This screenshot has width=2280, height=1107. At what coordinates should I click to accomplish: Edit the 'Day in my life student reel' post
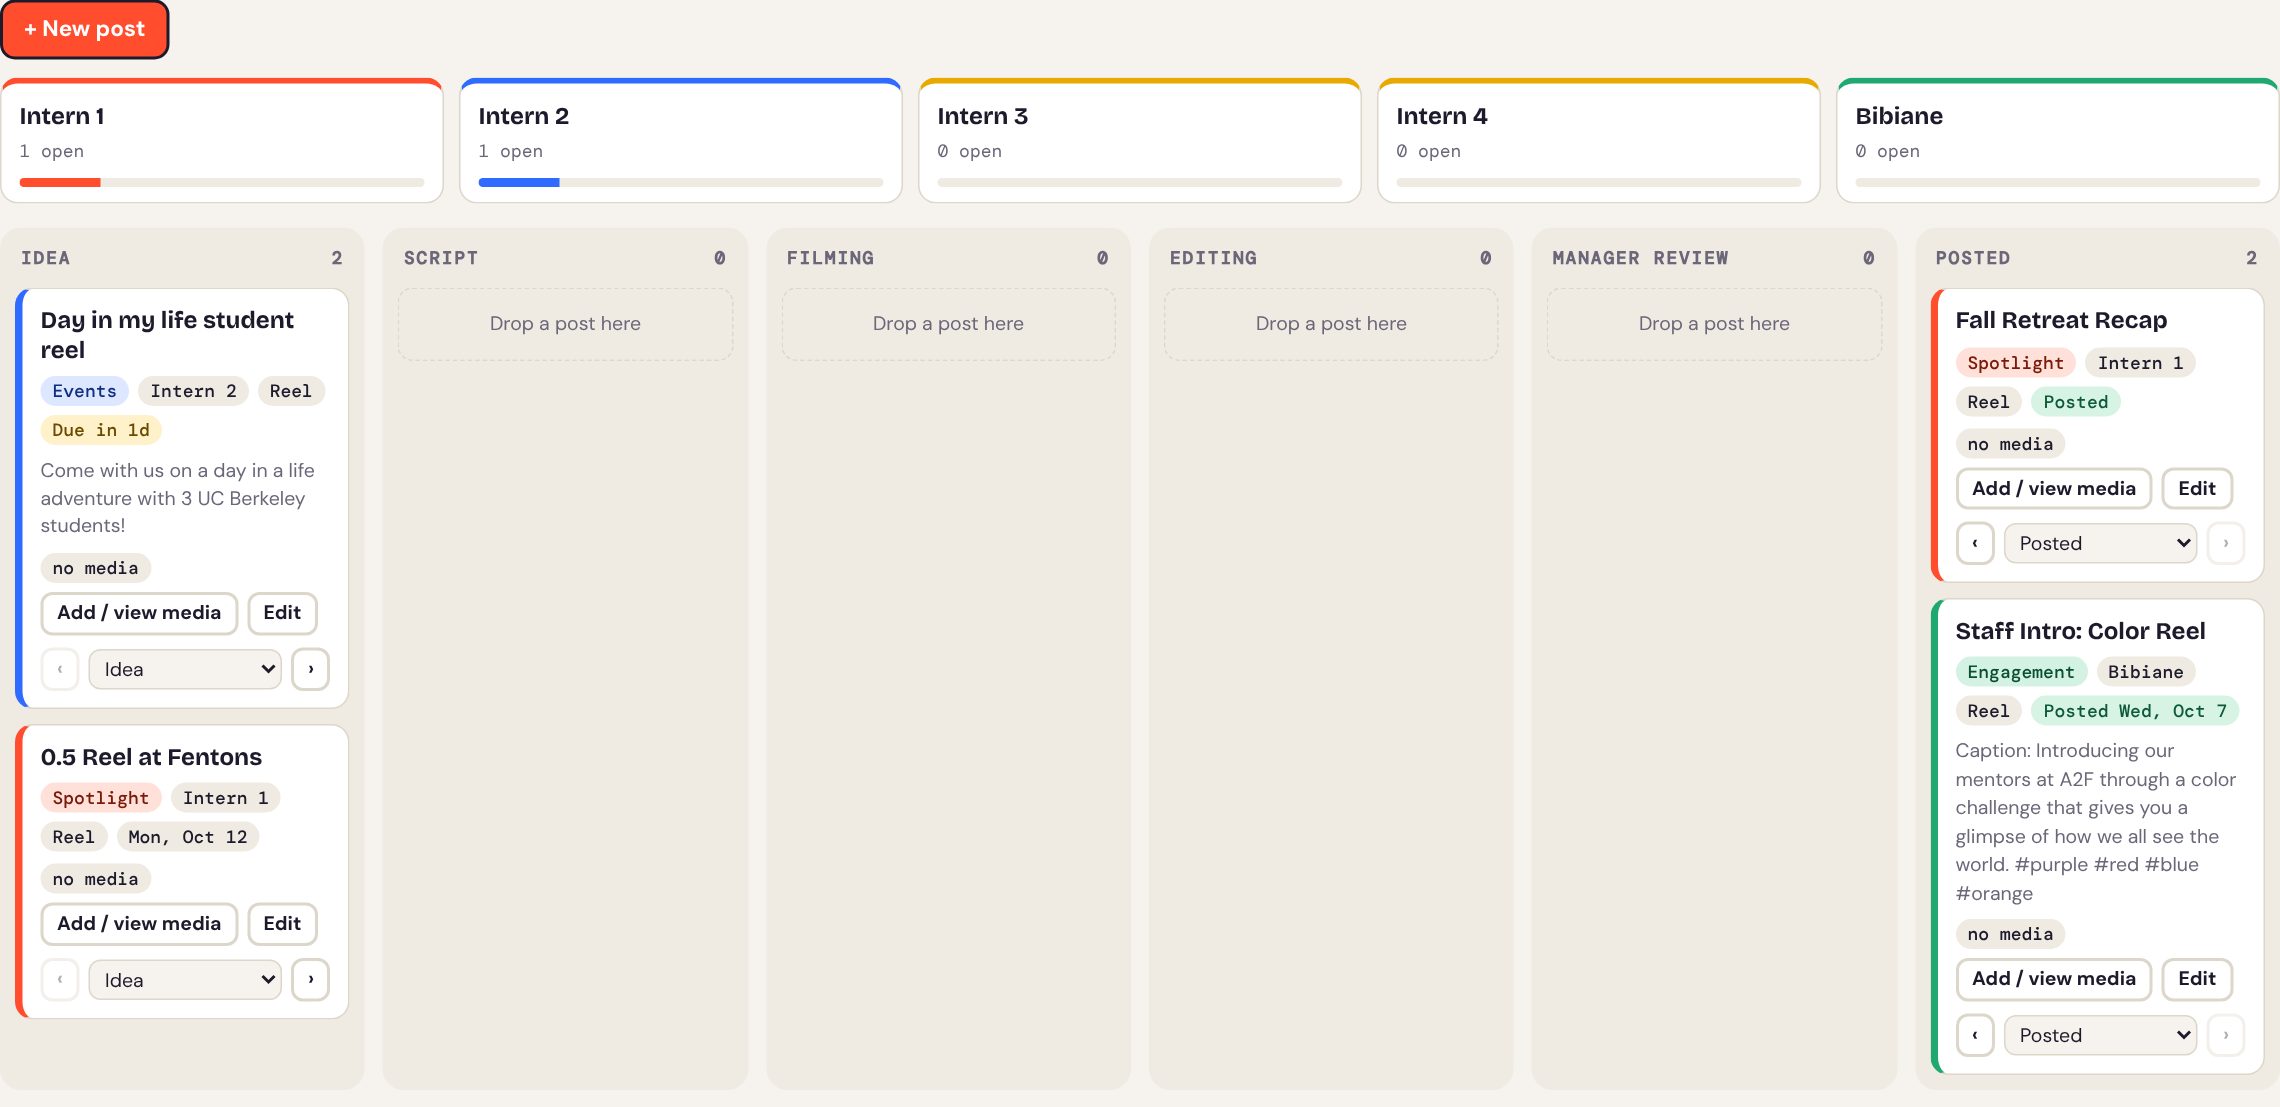282,613
